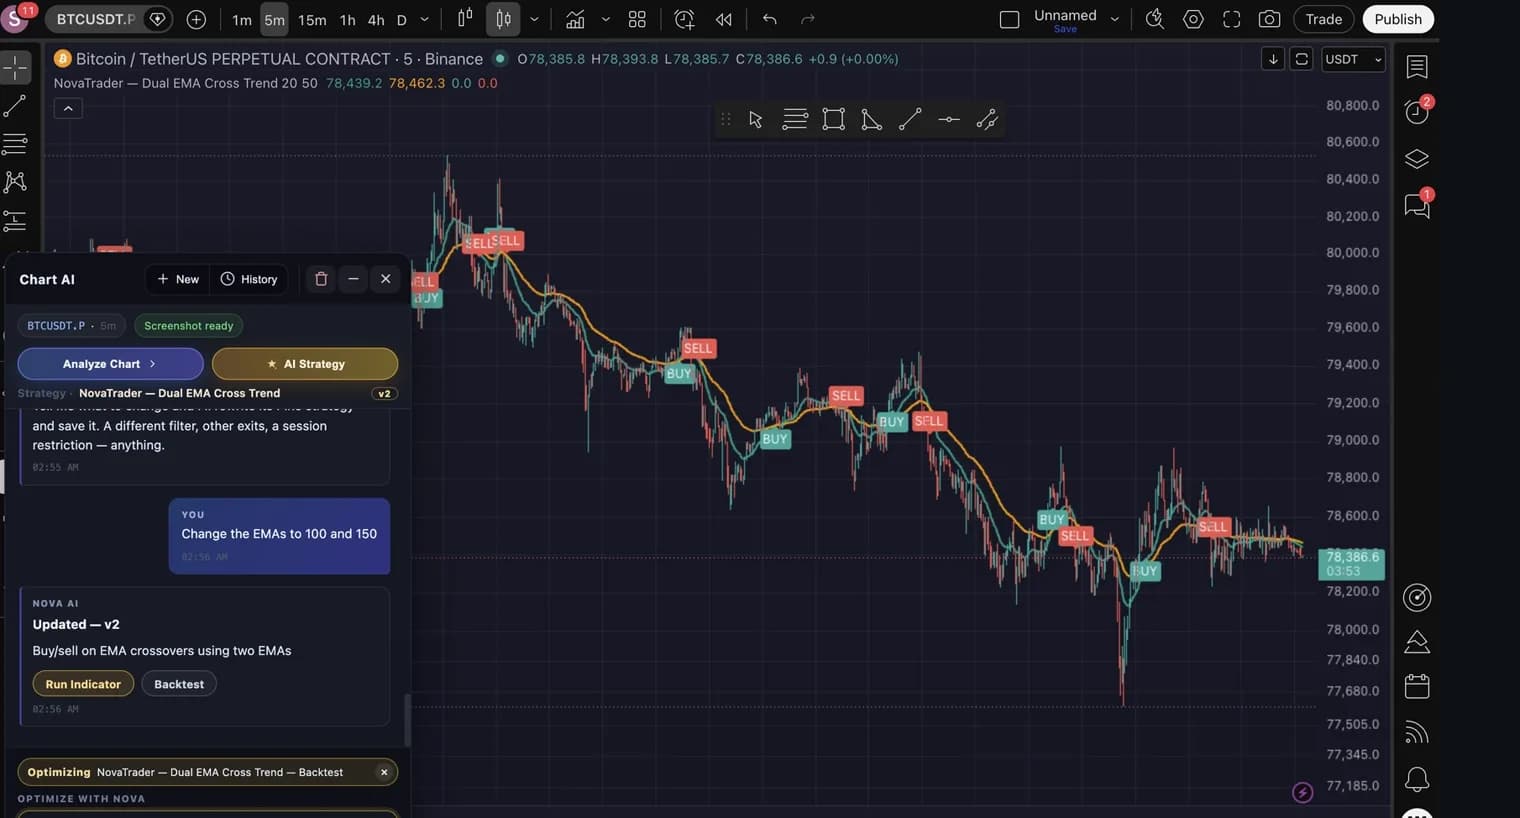
Task: Enter fullscreen mode
Action: 1232,19
